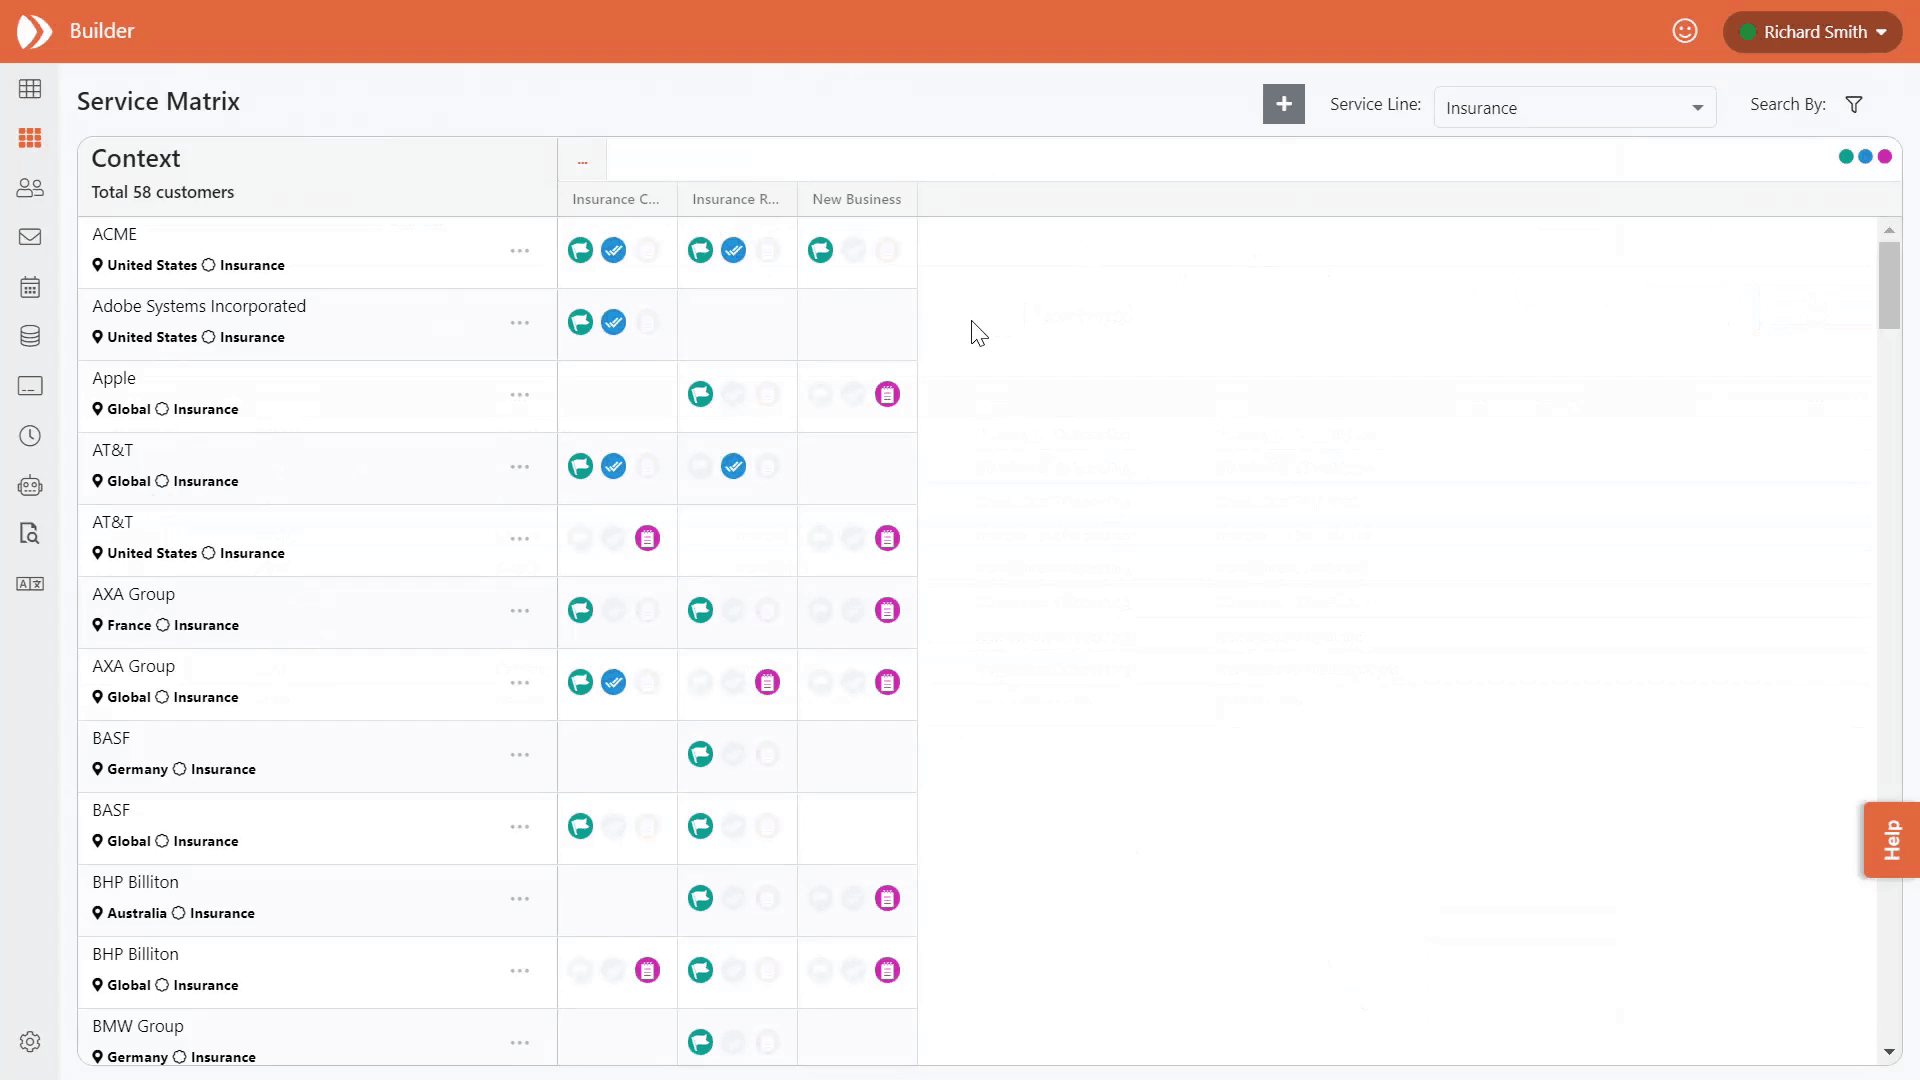Click the clock history sidebar icon
The image size is (1920, 1080).
tap(30, 436)
